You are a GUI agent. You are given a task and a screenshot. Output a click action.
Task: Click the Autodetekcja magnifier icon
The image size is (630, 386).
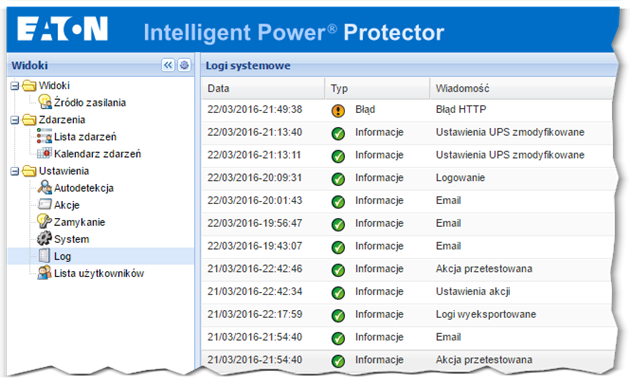tap(45, 187)
